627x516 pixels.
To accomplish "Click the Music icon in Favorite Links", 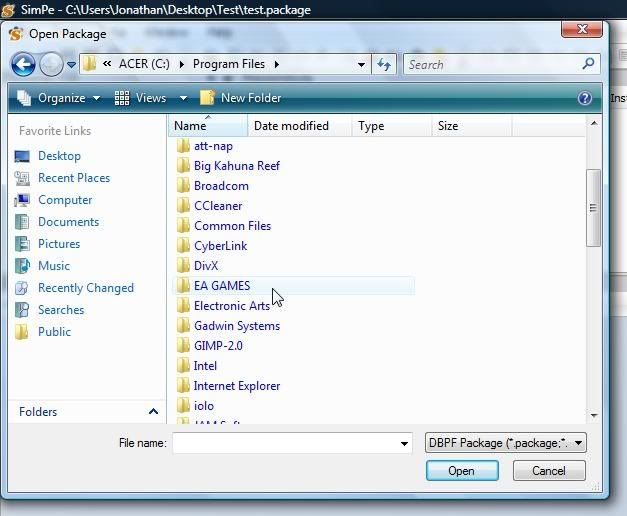I will pyautogui.click(x=22, y=266).
